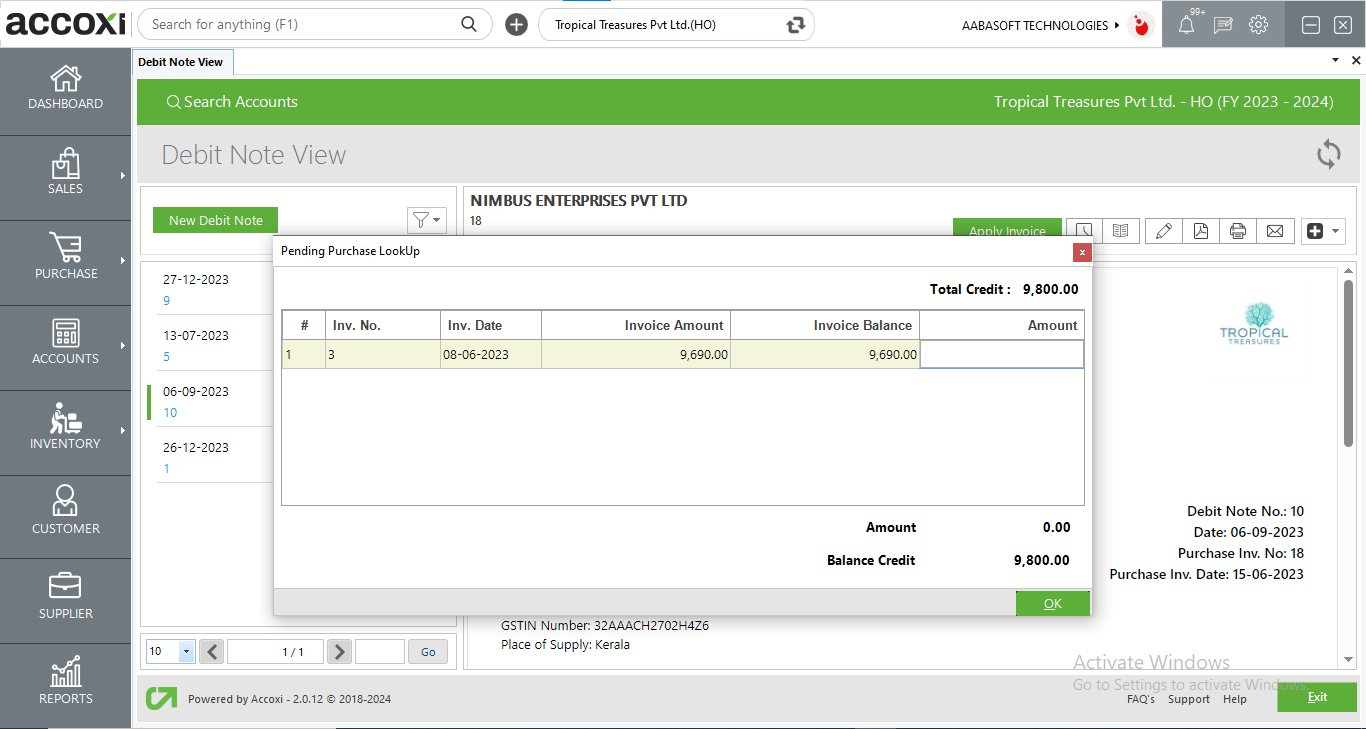Select the edit pencil for the debit note

[x=1163, y=230]
